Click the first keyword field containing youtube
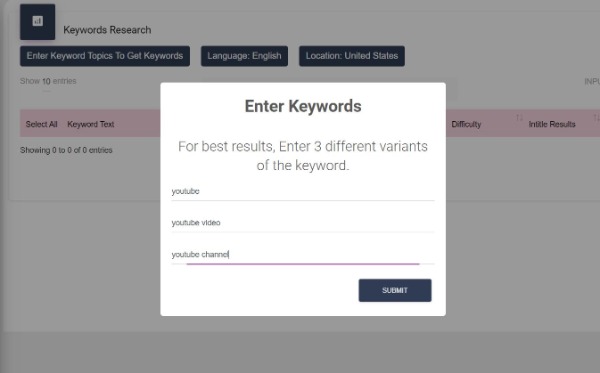The width and height of the screenshot is (600, 373). [303, 191]
